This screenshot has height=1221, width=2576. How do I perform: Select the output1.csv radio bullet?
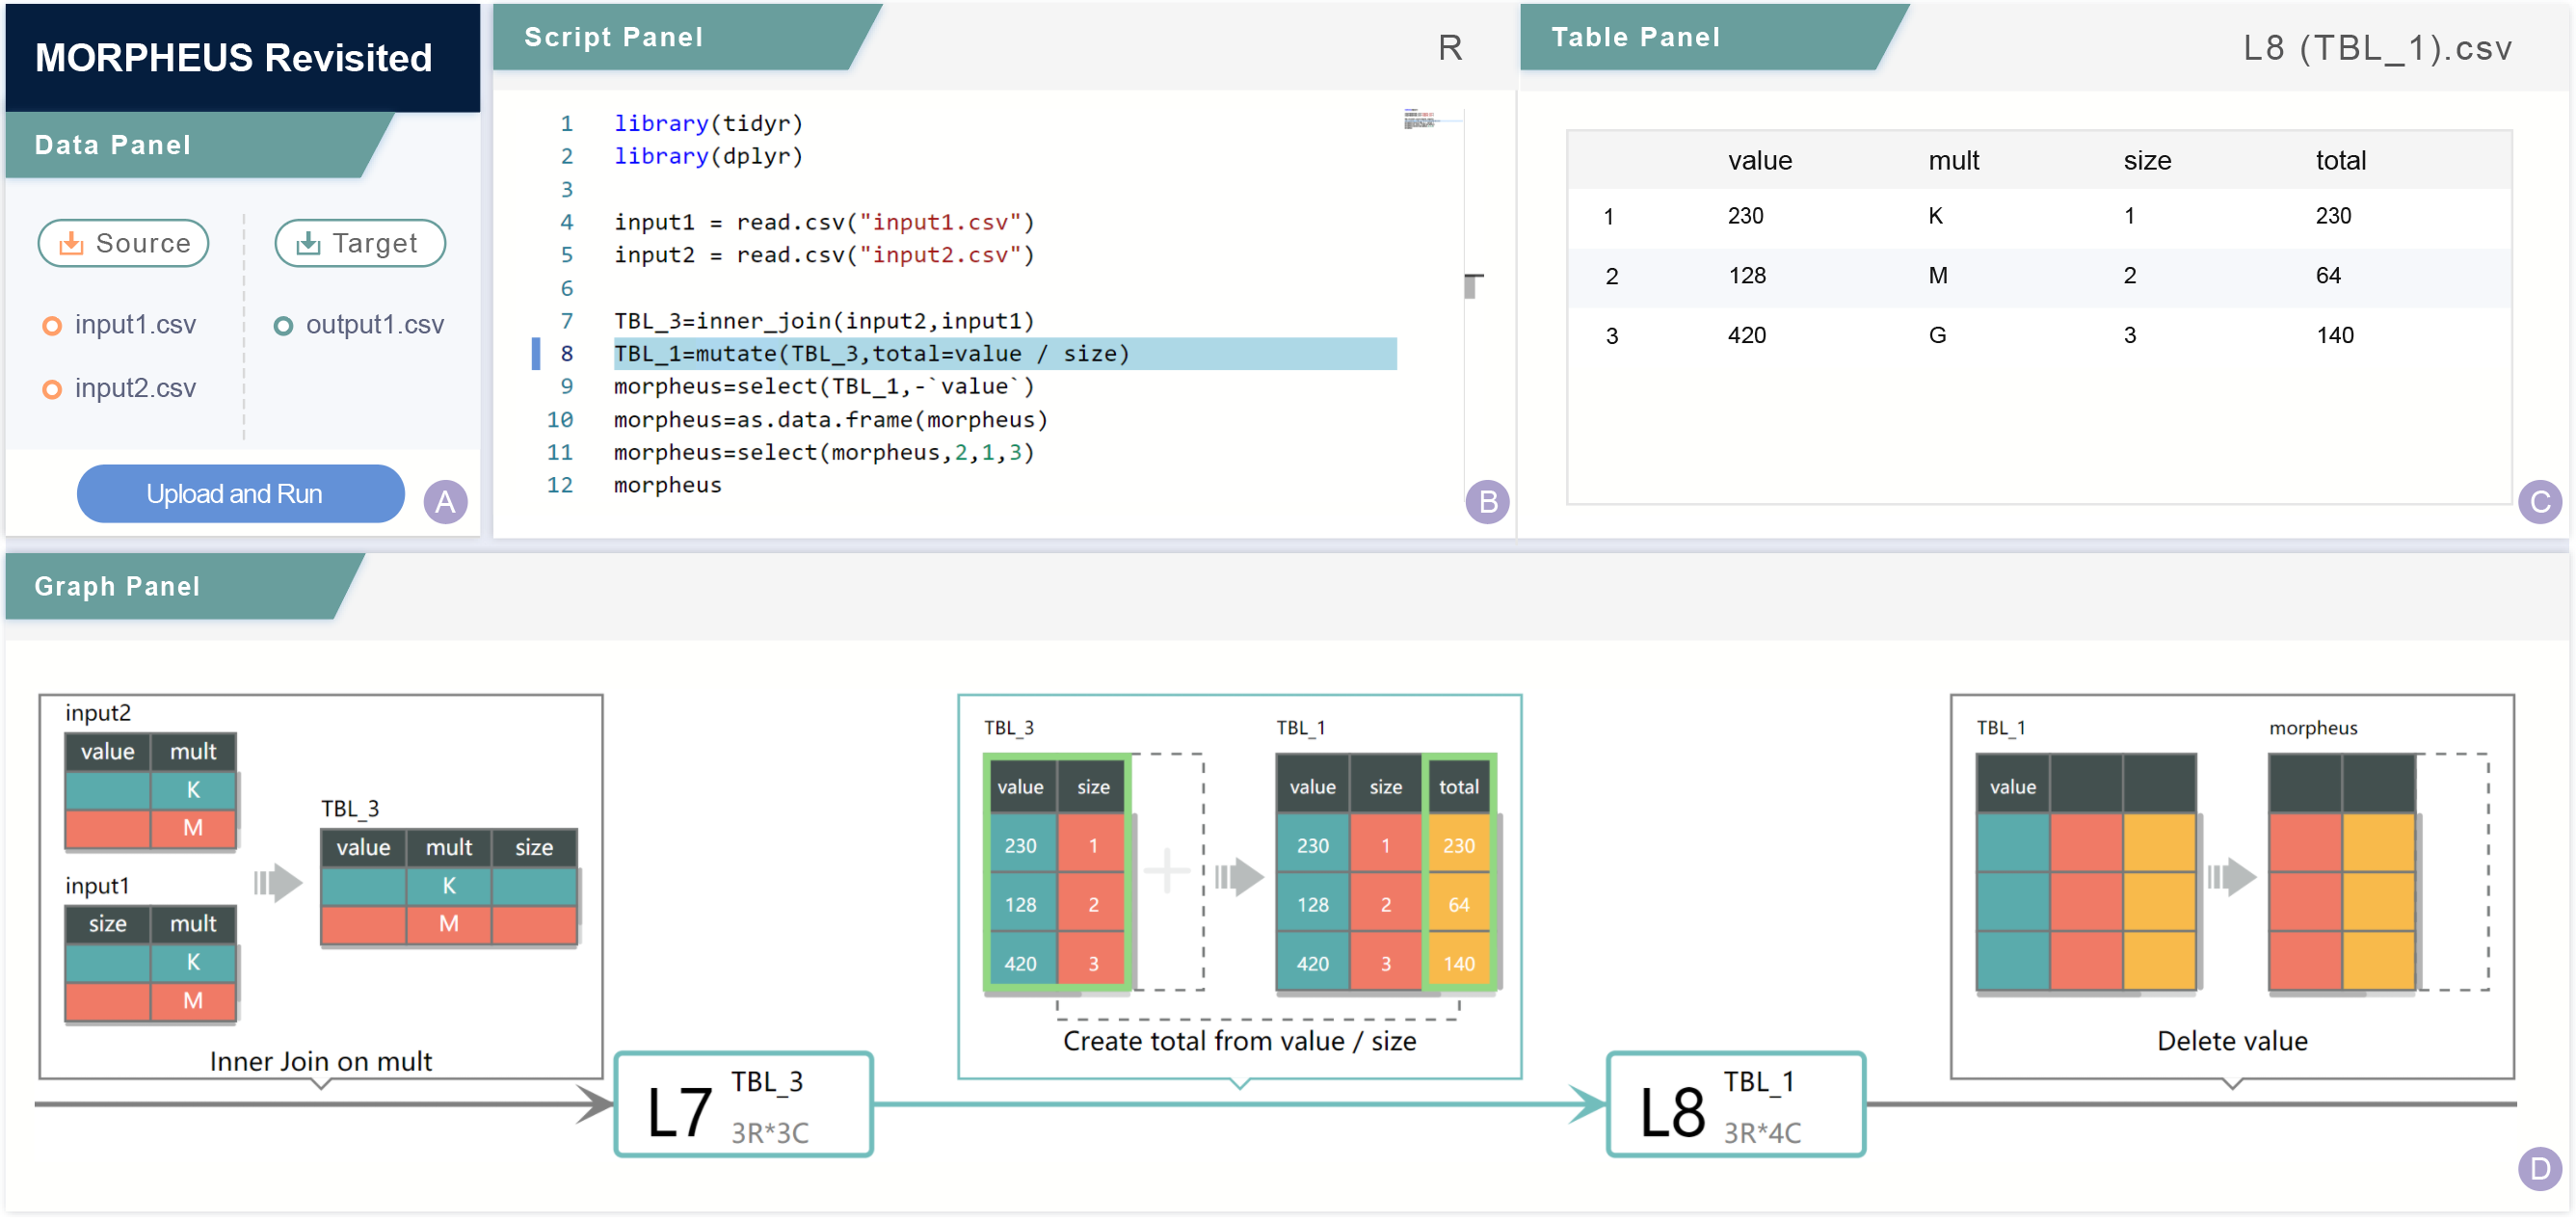pos(283,326)
